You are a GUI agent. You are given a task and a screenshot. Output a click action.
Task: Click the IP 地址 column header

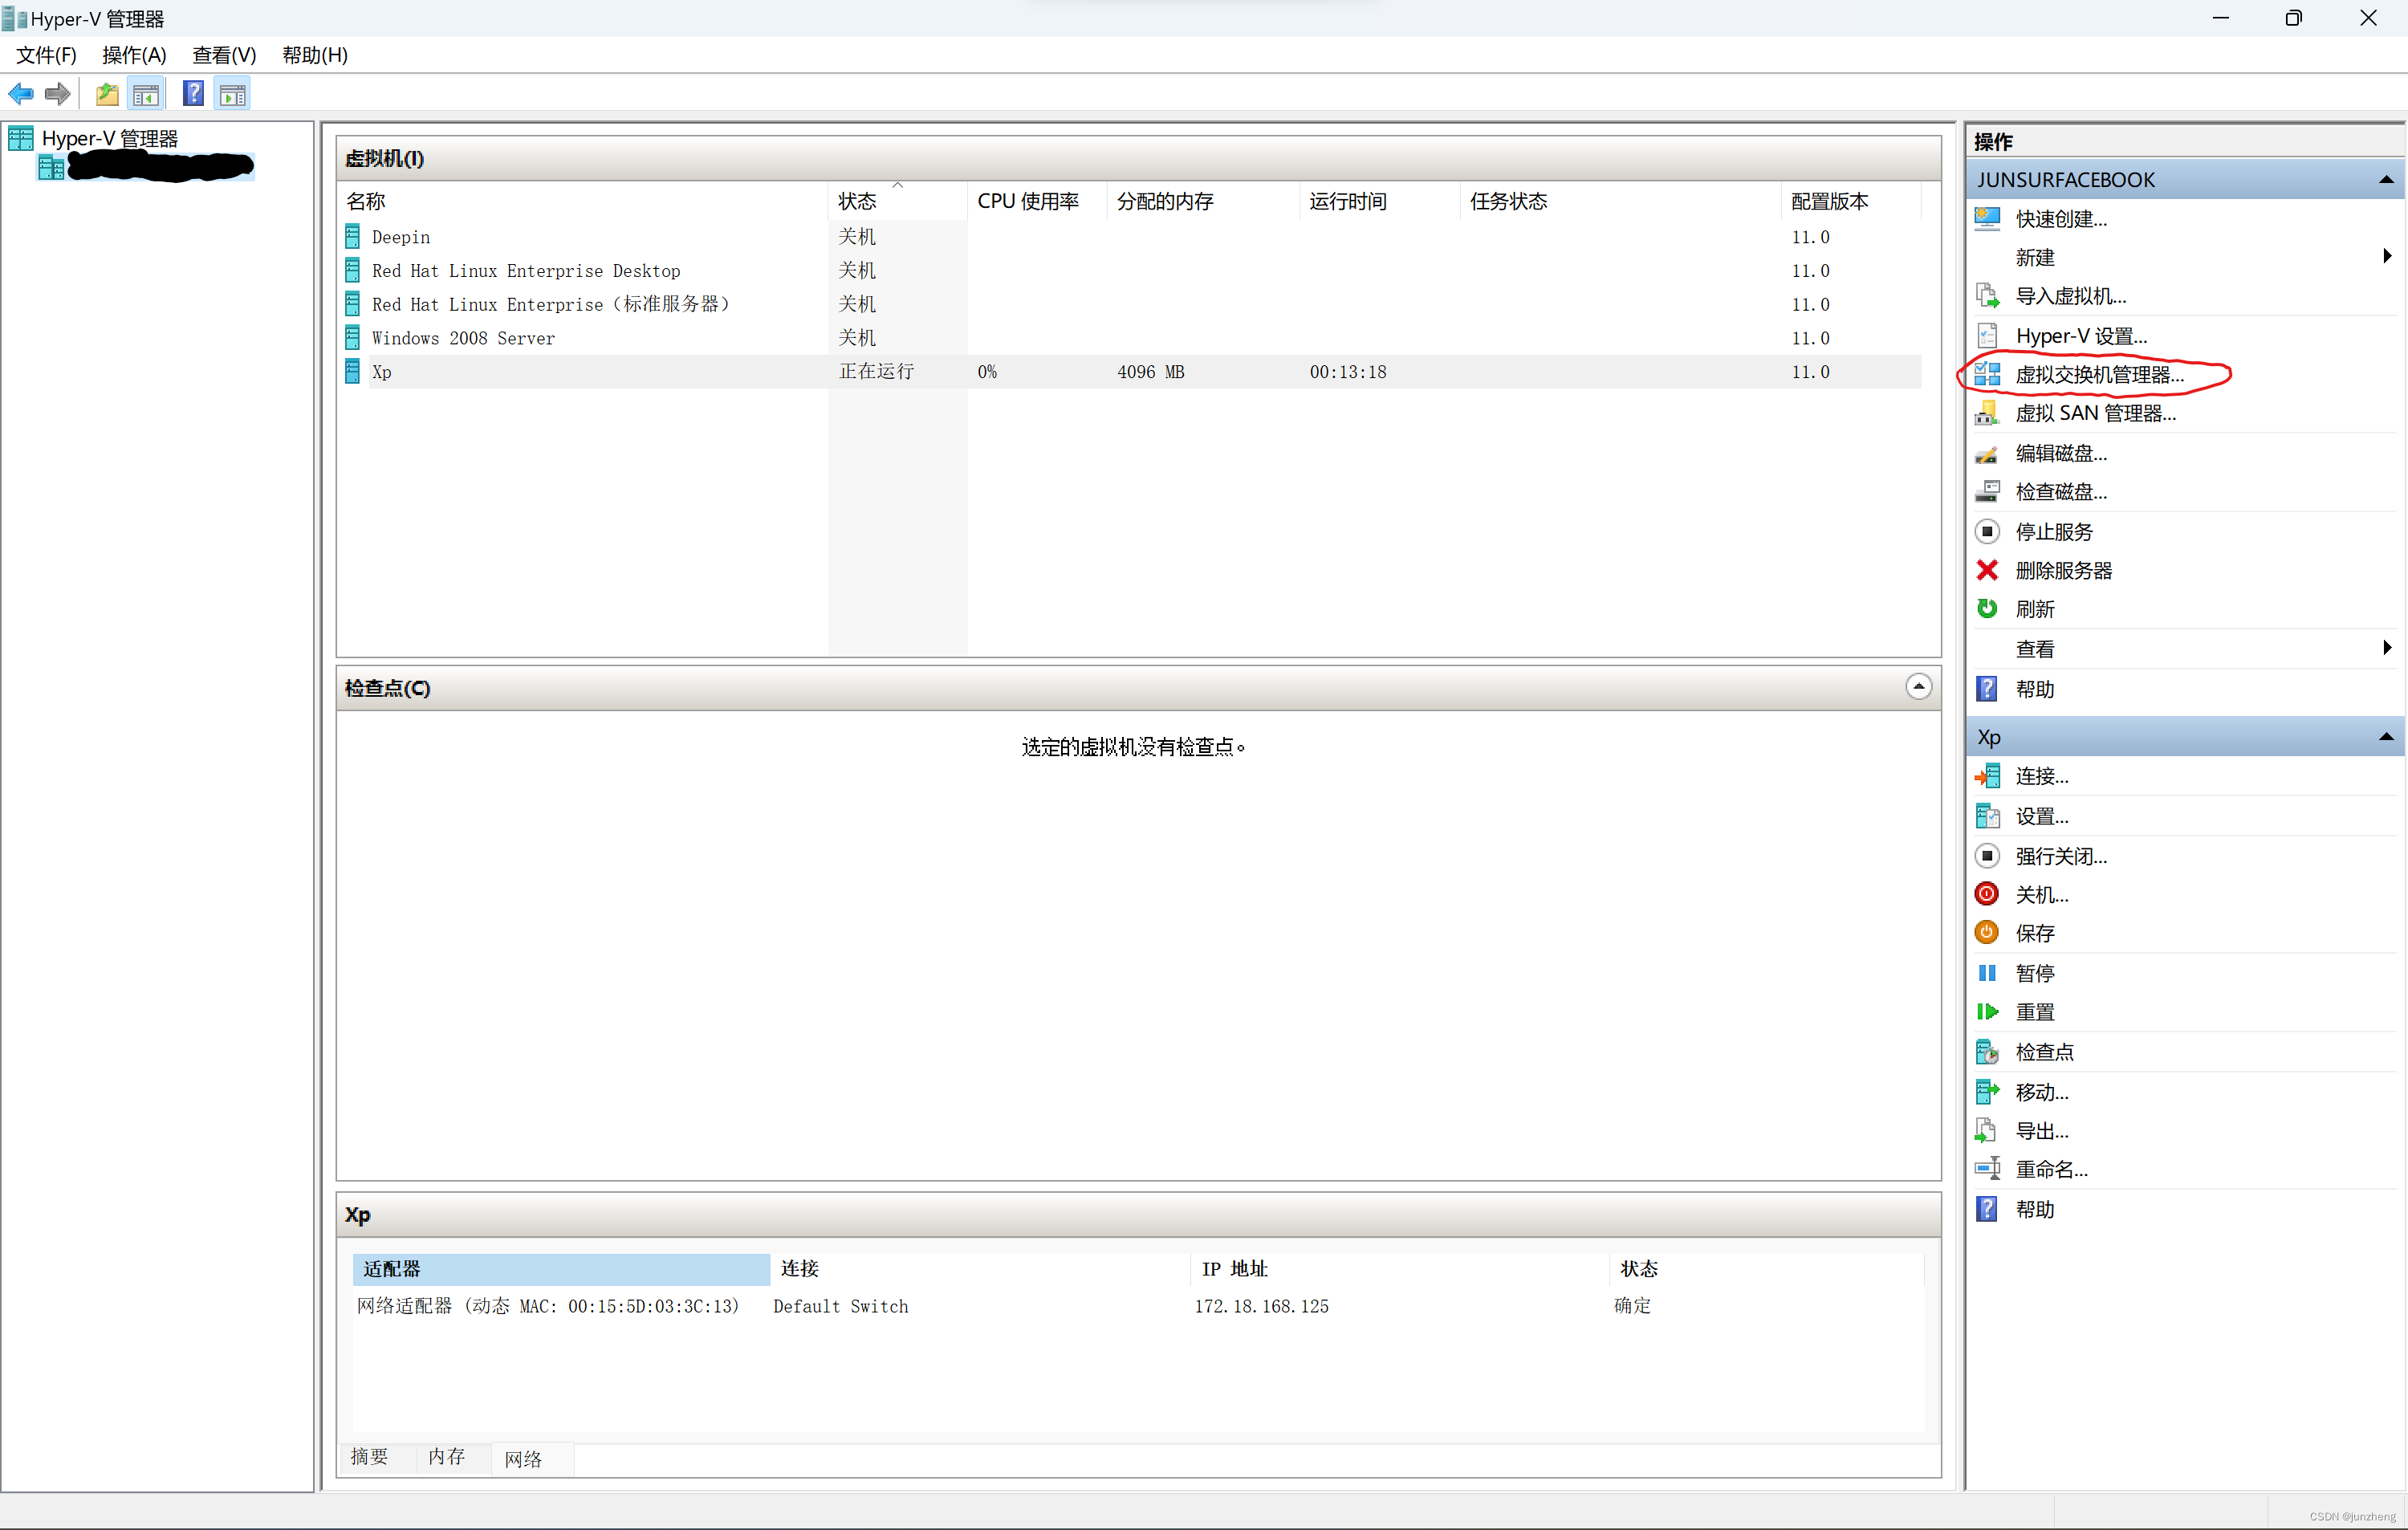click(x=1399, y=1270)
